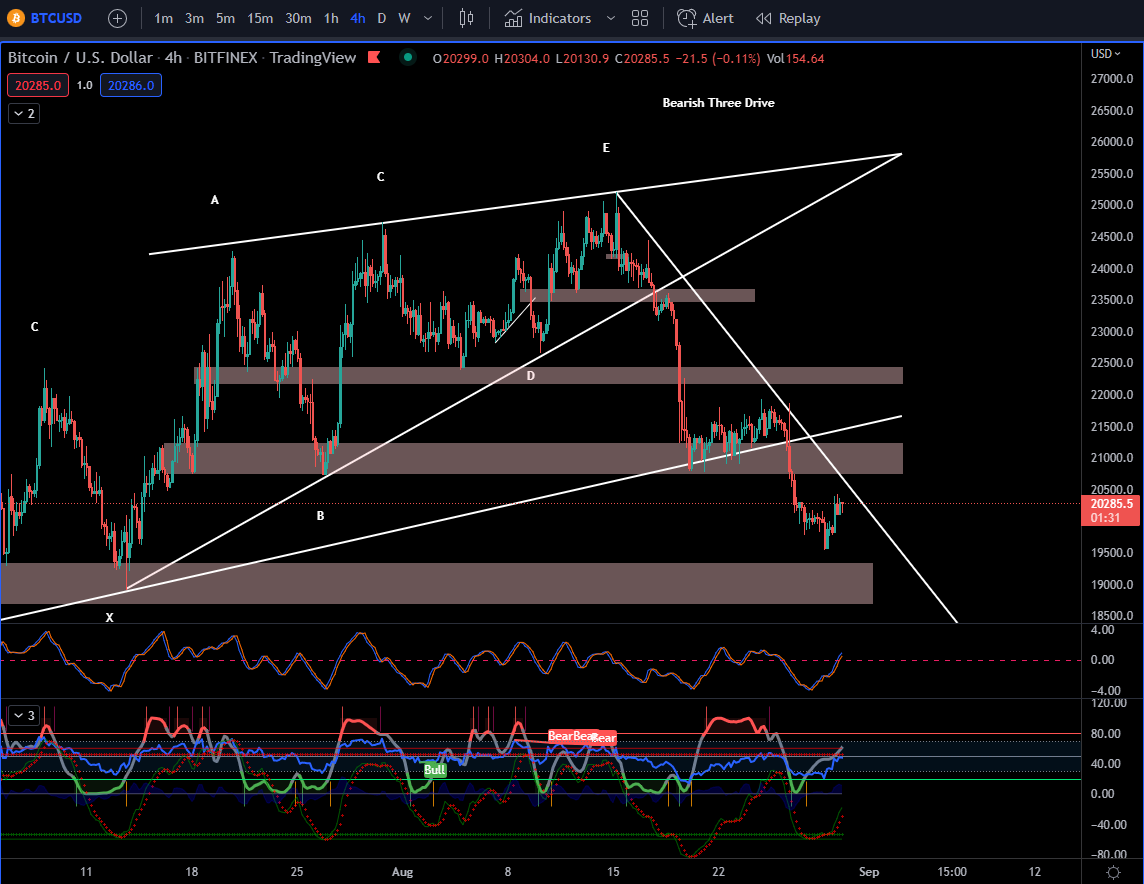The width and height of the screenshot is (1144, 884).
Task: Select the 15m timeframe
Action: (x=260, y=18)
